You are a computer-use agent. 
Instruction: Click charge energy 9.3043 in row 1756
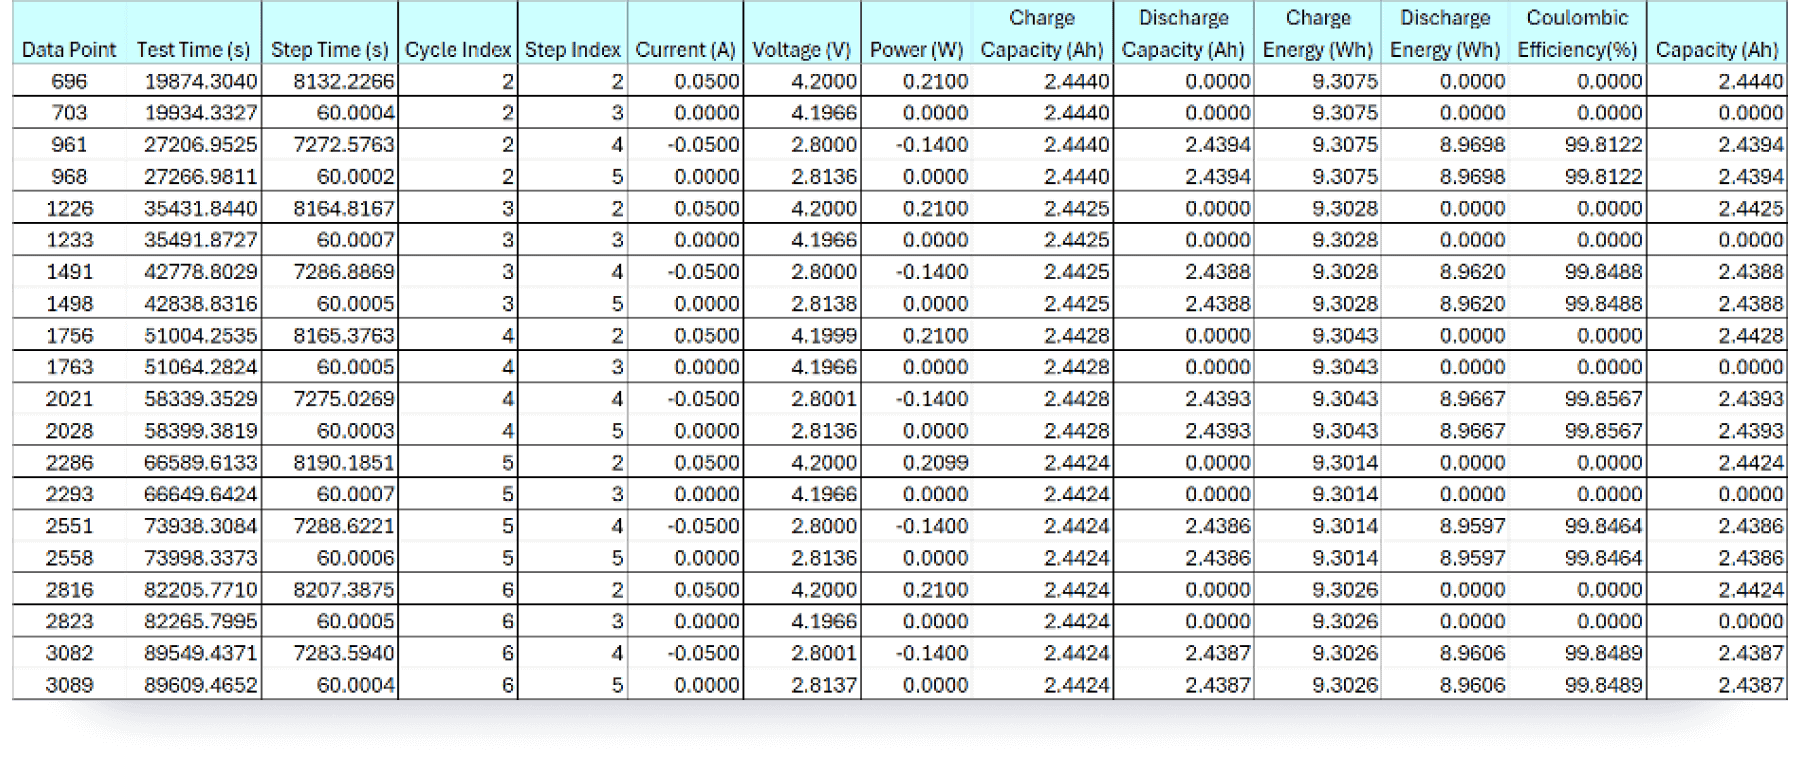[1318, 336]
